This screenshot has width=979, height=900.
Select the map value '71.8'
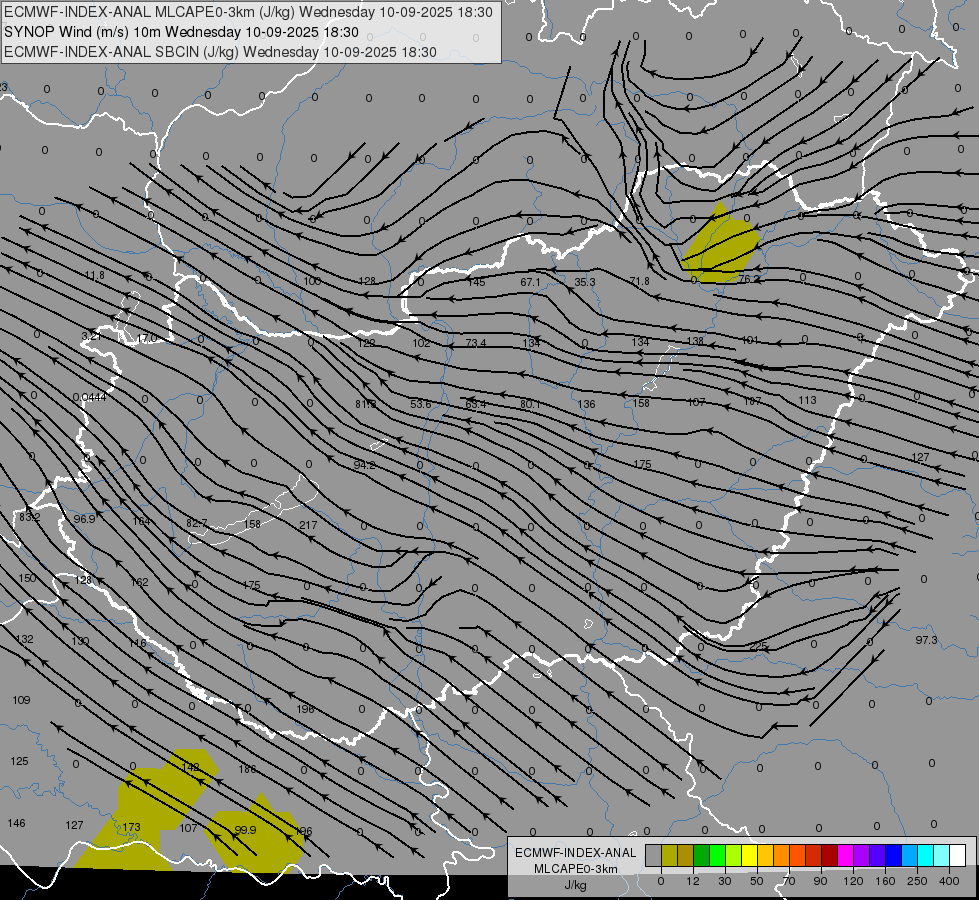coord(639,281)
